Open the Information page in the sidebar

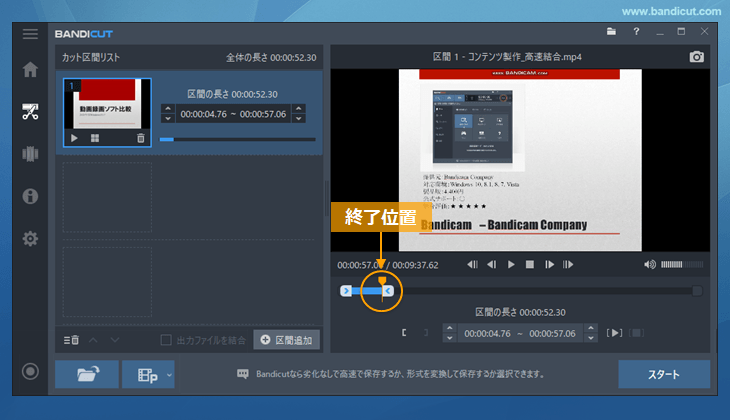tap(30, 196)
